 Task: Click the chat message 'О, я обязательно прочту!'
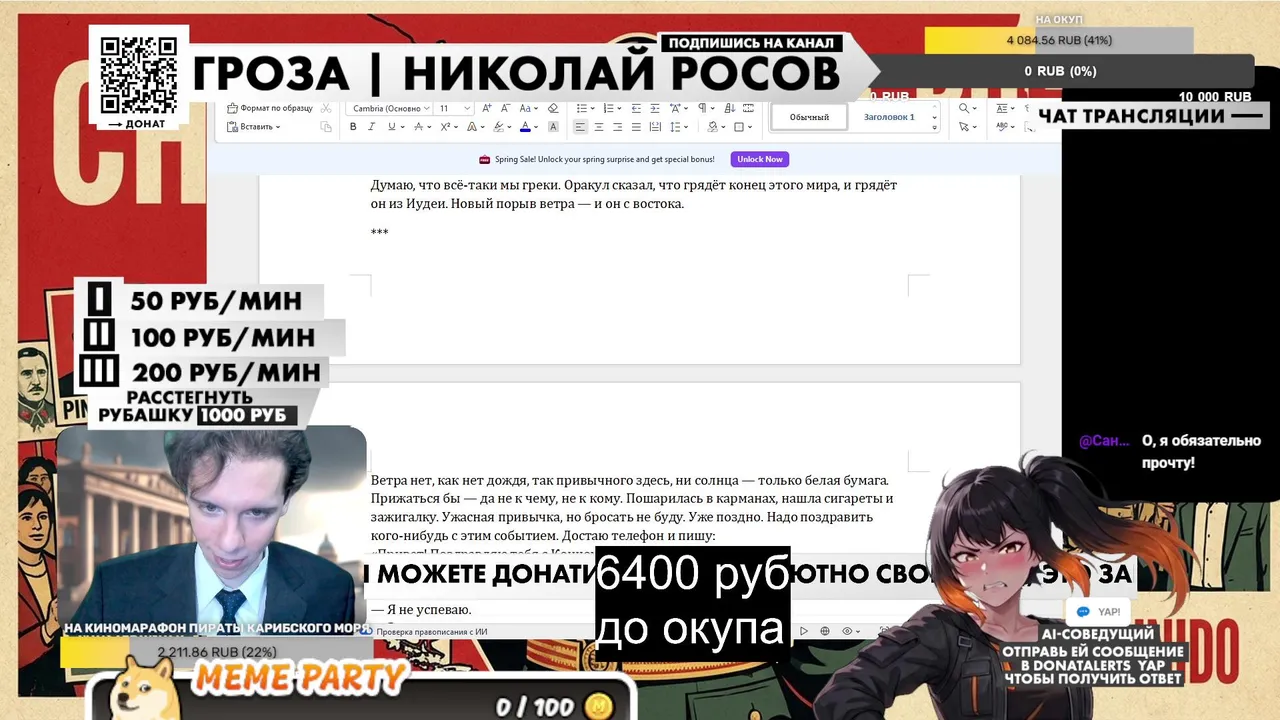(1201, 451)
